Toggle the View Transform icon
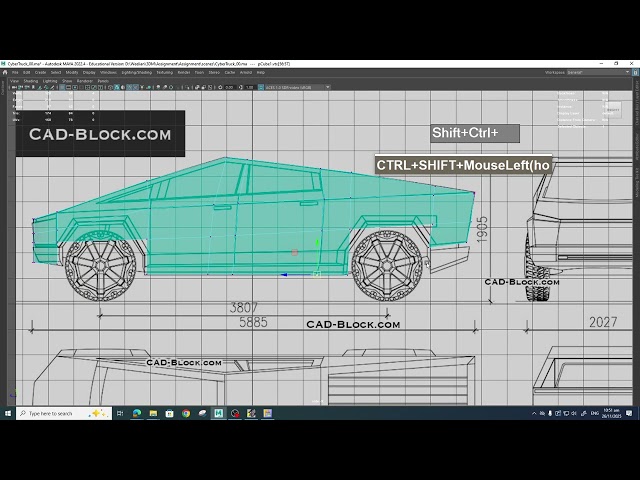This screenshot has height=480, width=640. 260,87
